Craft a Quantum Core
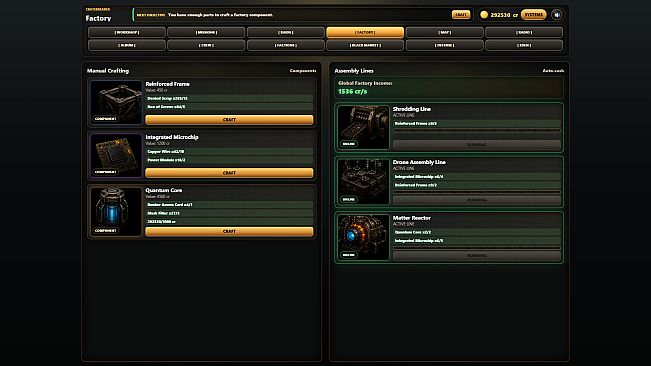Screen dimensions: 651x366 229,232
